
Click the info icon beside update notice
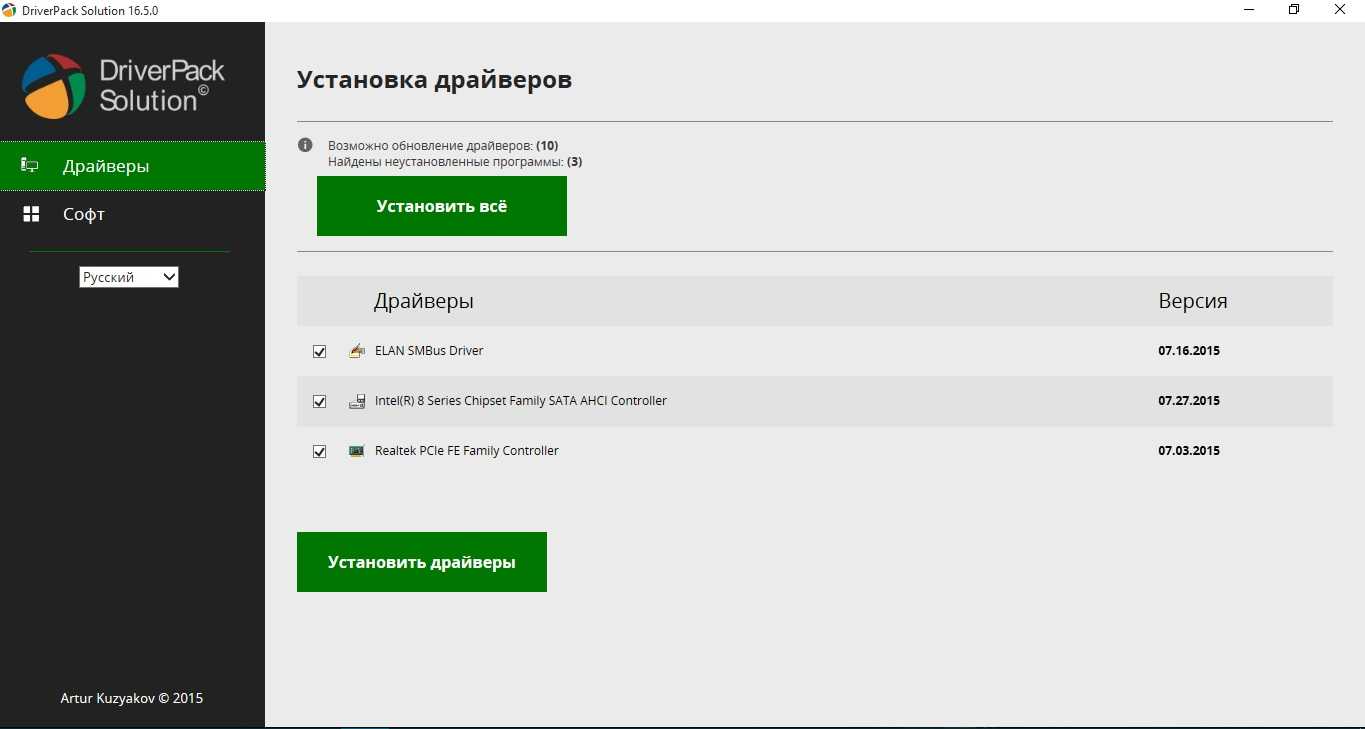pyautogui.click(x=306, y=145)
